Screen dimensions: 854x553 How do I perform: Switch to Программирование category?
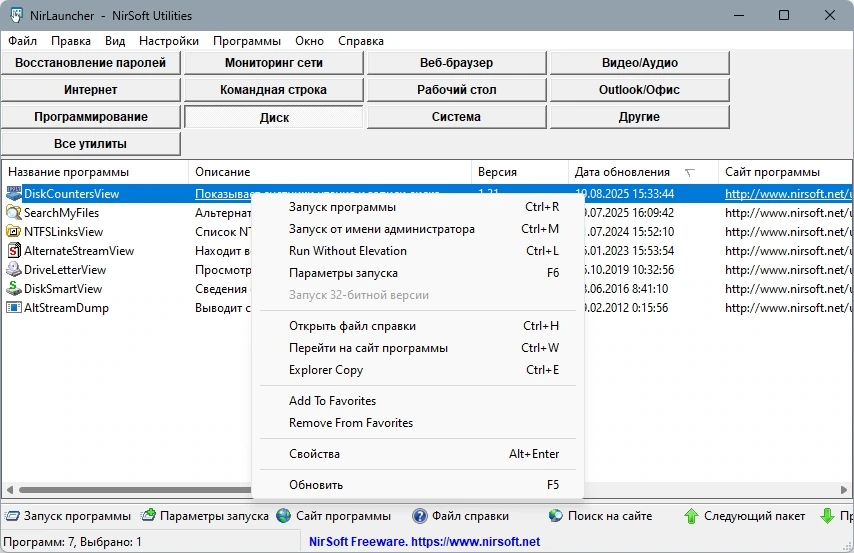[x=90, y=117]
